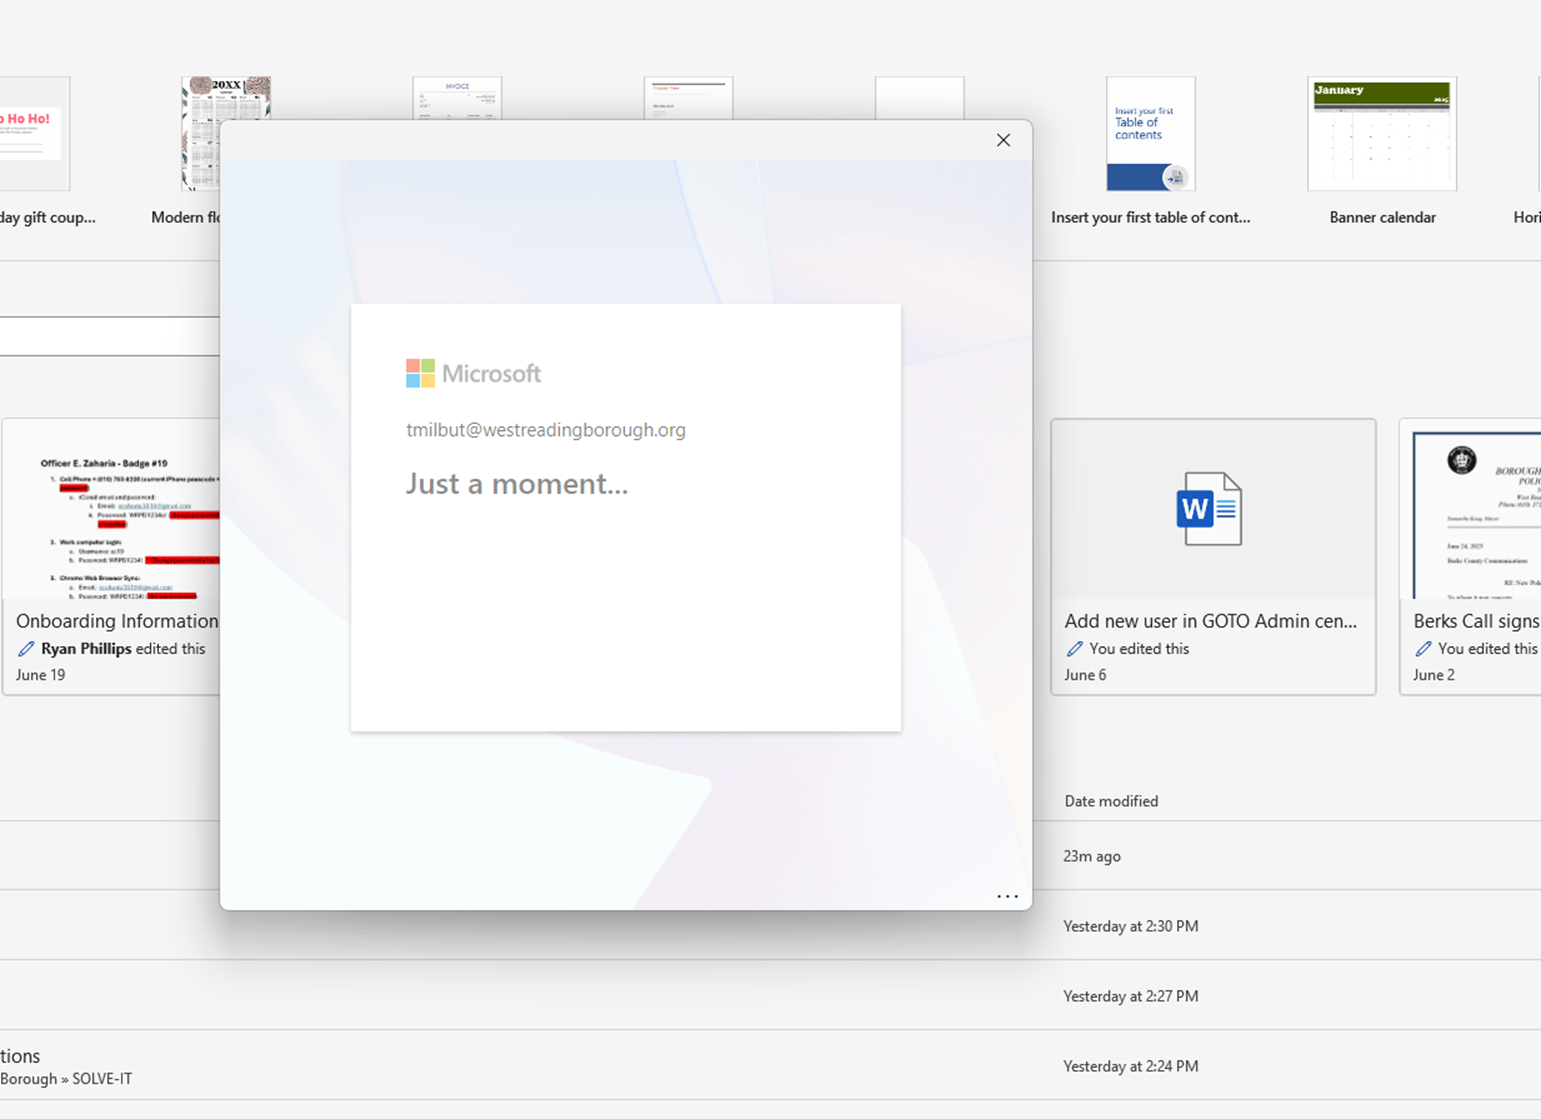The image size is (1541, 1119).
Task: Click the 'Banner calendar' template label
Action: [x=1382, y=217]
